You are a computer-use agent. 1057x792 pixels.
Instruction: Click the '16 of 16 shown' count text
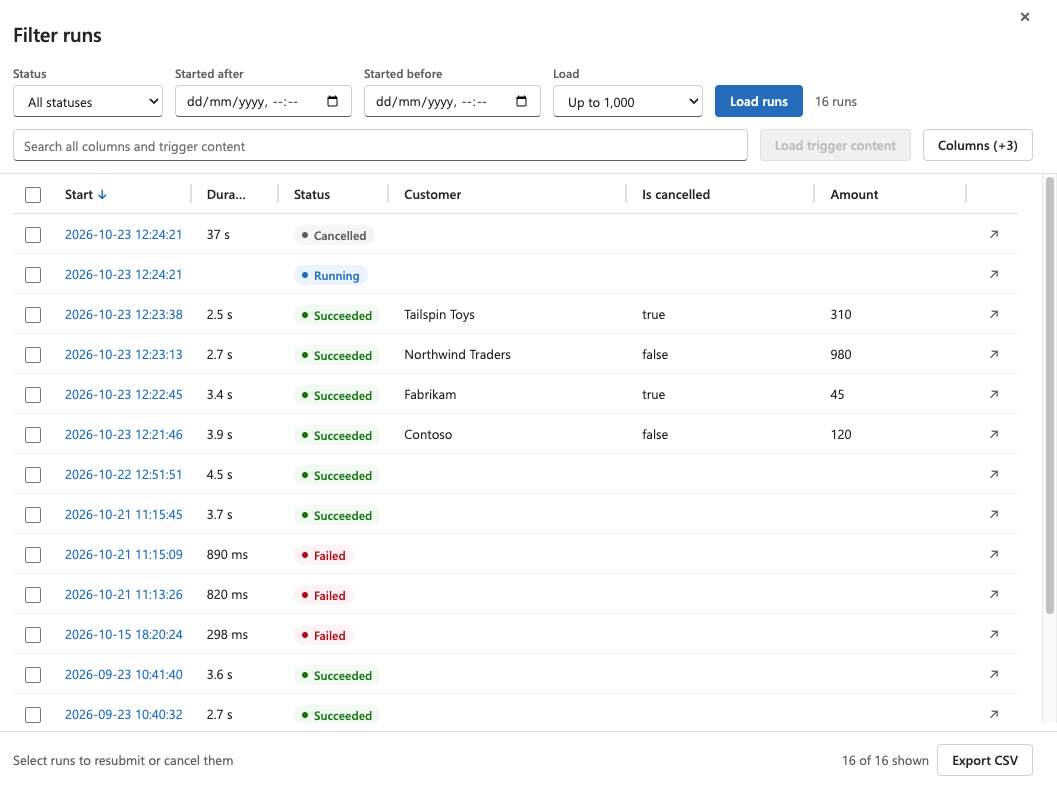885,760
